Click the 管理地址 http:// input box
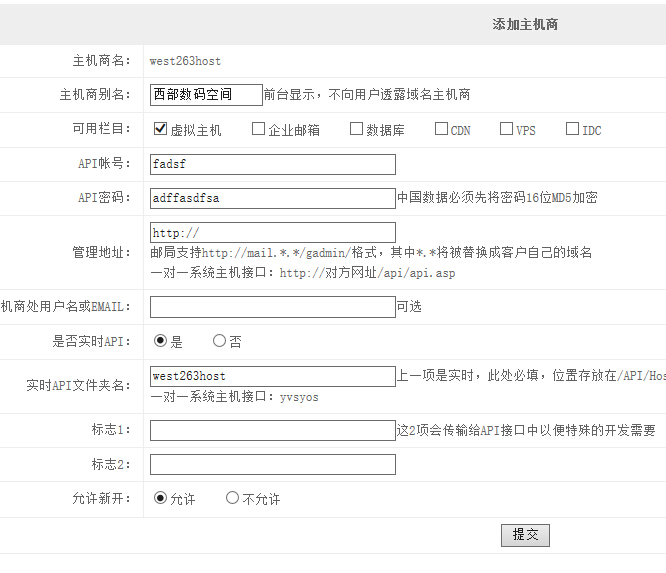Viewport: 666px width, 573px height. pyautogui.click(x=272, y=232)
